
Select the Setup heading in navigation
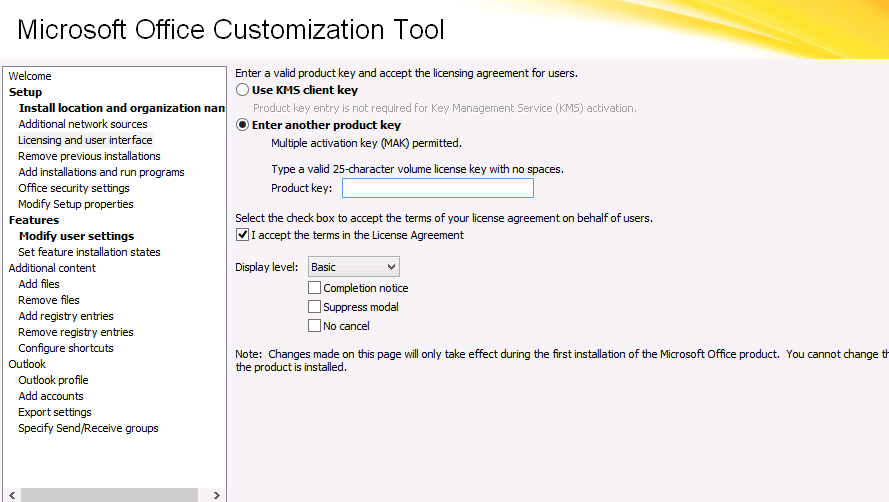[26, 92]
